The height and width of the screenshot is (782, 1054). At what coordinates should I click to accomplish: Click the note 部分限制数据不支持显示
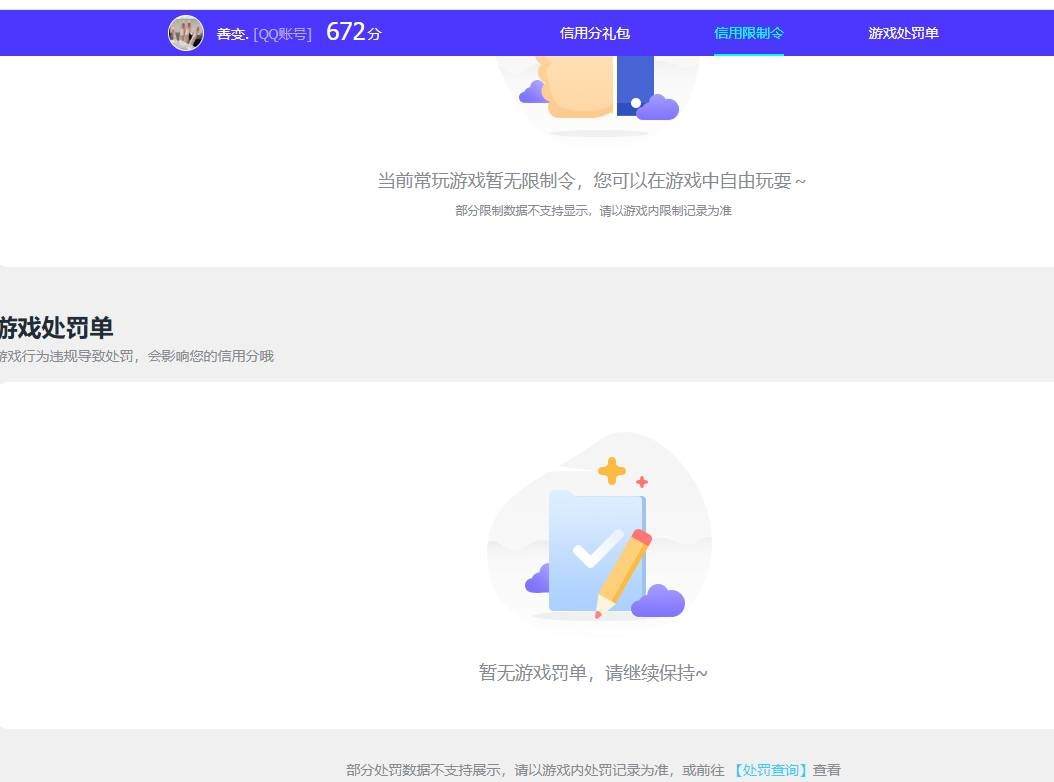click(x=593, y=210)
